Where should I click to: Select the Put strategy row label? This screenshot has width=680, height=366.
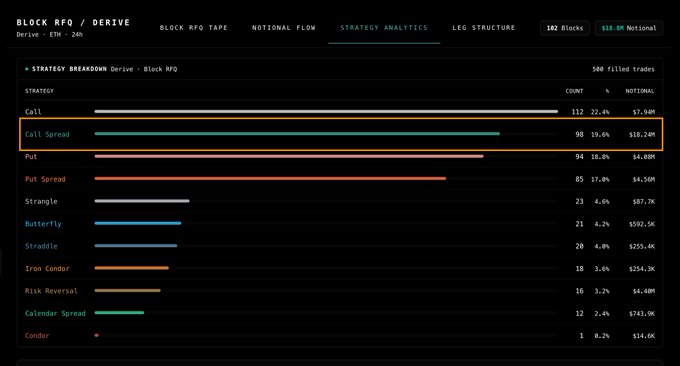pyautogui.click(x=31, y=157)
